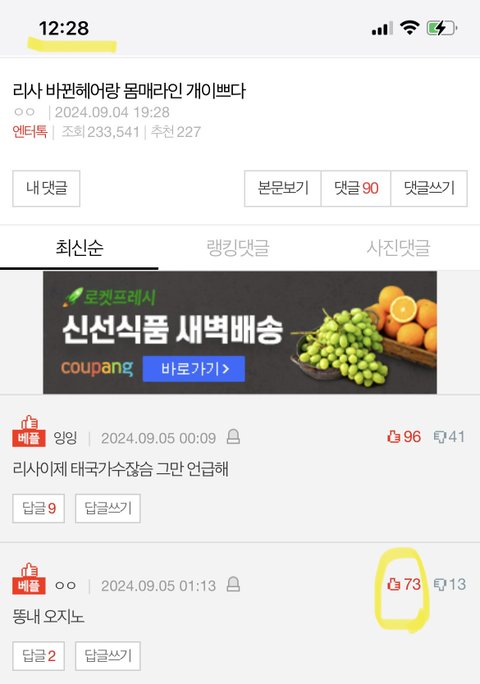Image resolution: width=480 pixels, height=684 pixels.
Task: Like the 잉잉 comment with 96 upvotes
Action: (x=404, y=437)
